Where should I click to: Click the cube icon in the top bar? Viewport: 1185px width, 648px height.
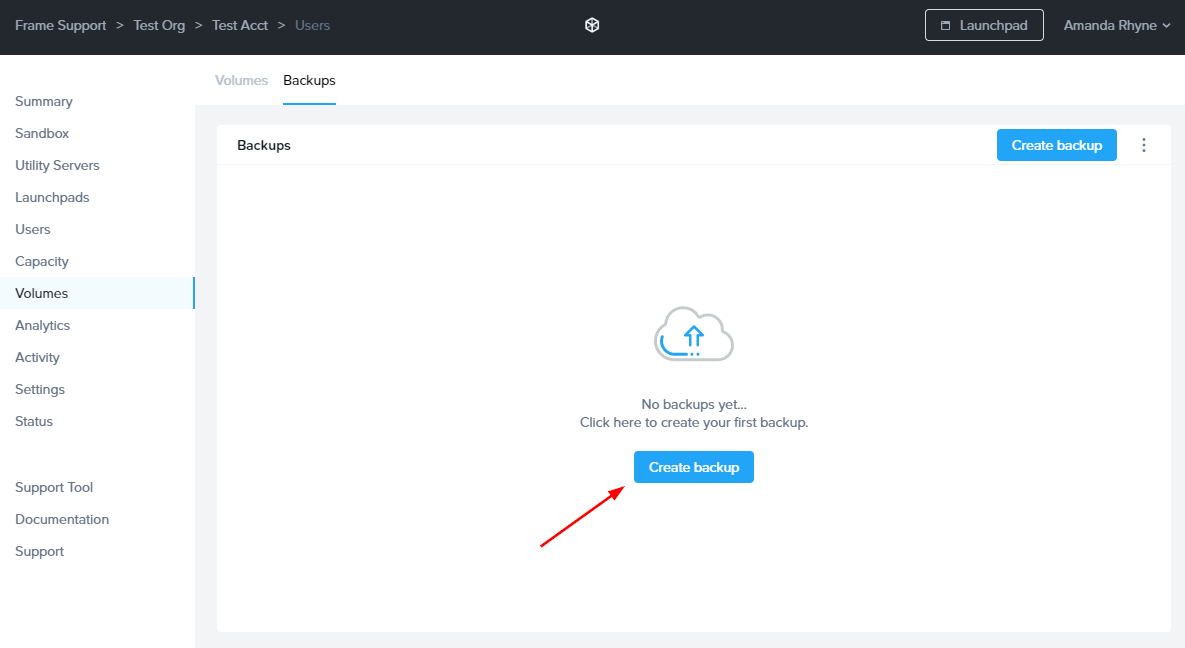(592, 24)
